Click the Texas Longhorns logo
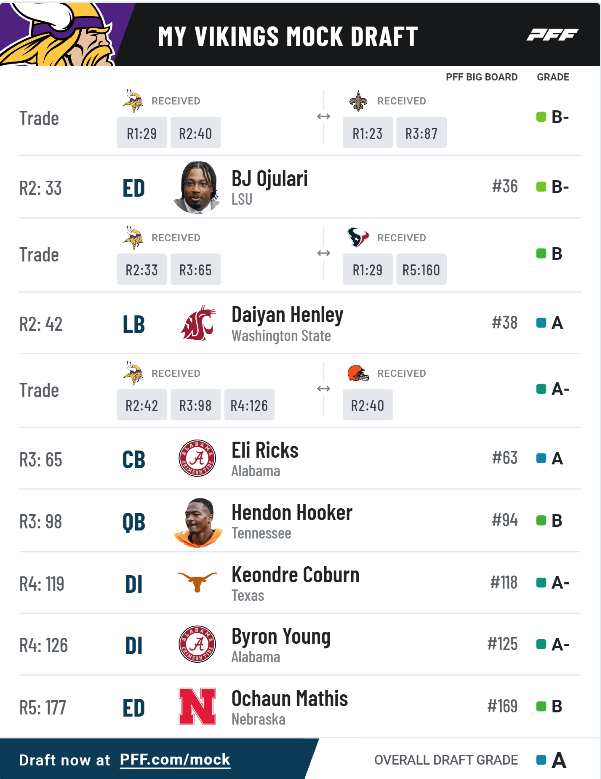The height and width of the screenshot is (779, 601). 197,583
